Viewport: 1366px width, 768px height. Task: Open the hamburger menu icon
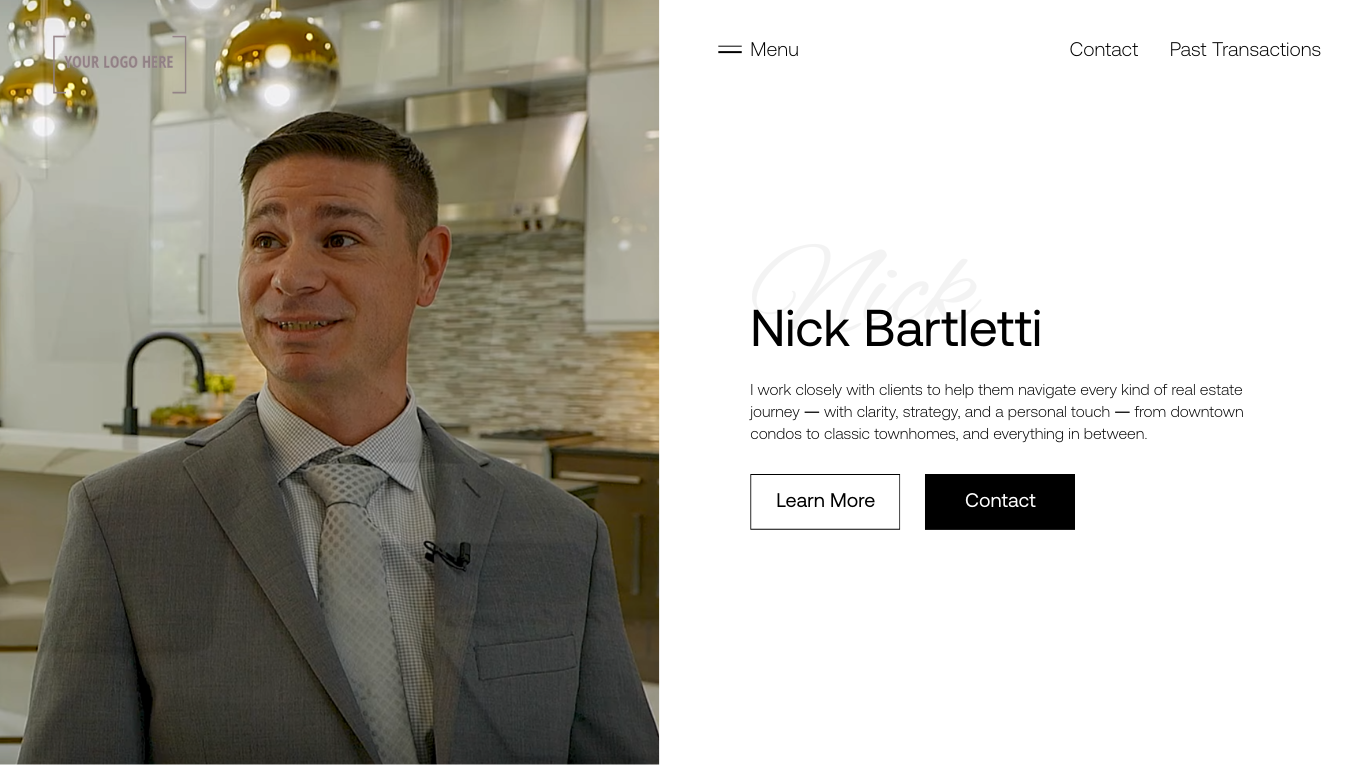pos(729,49)
